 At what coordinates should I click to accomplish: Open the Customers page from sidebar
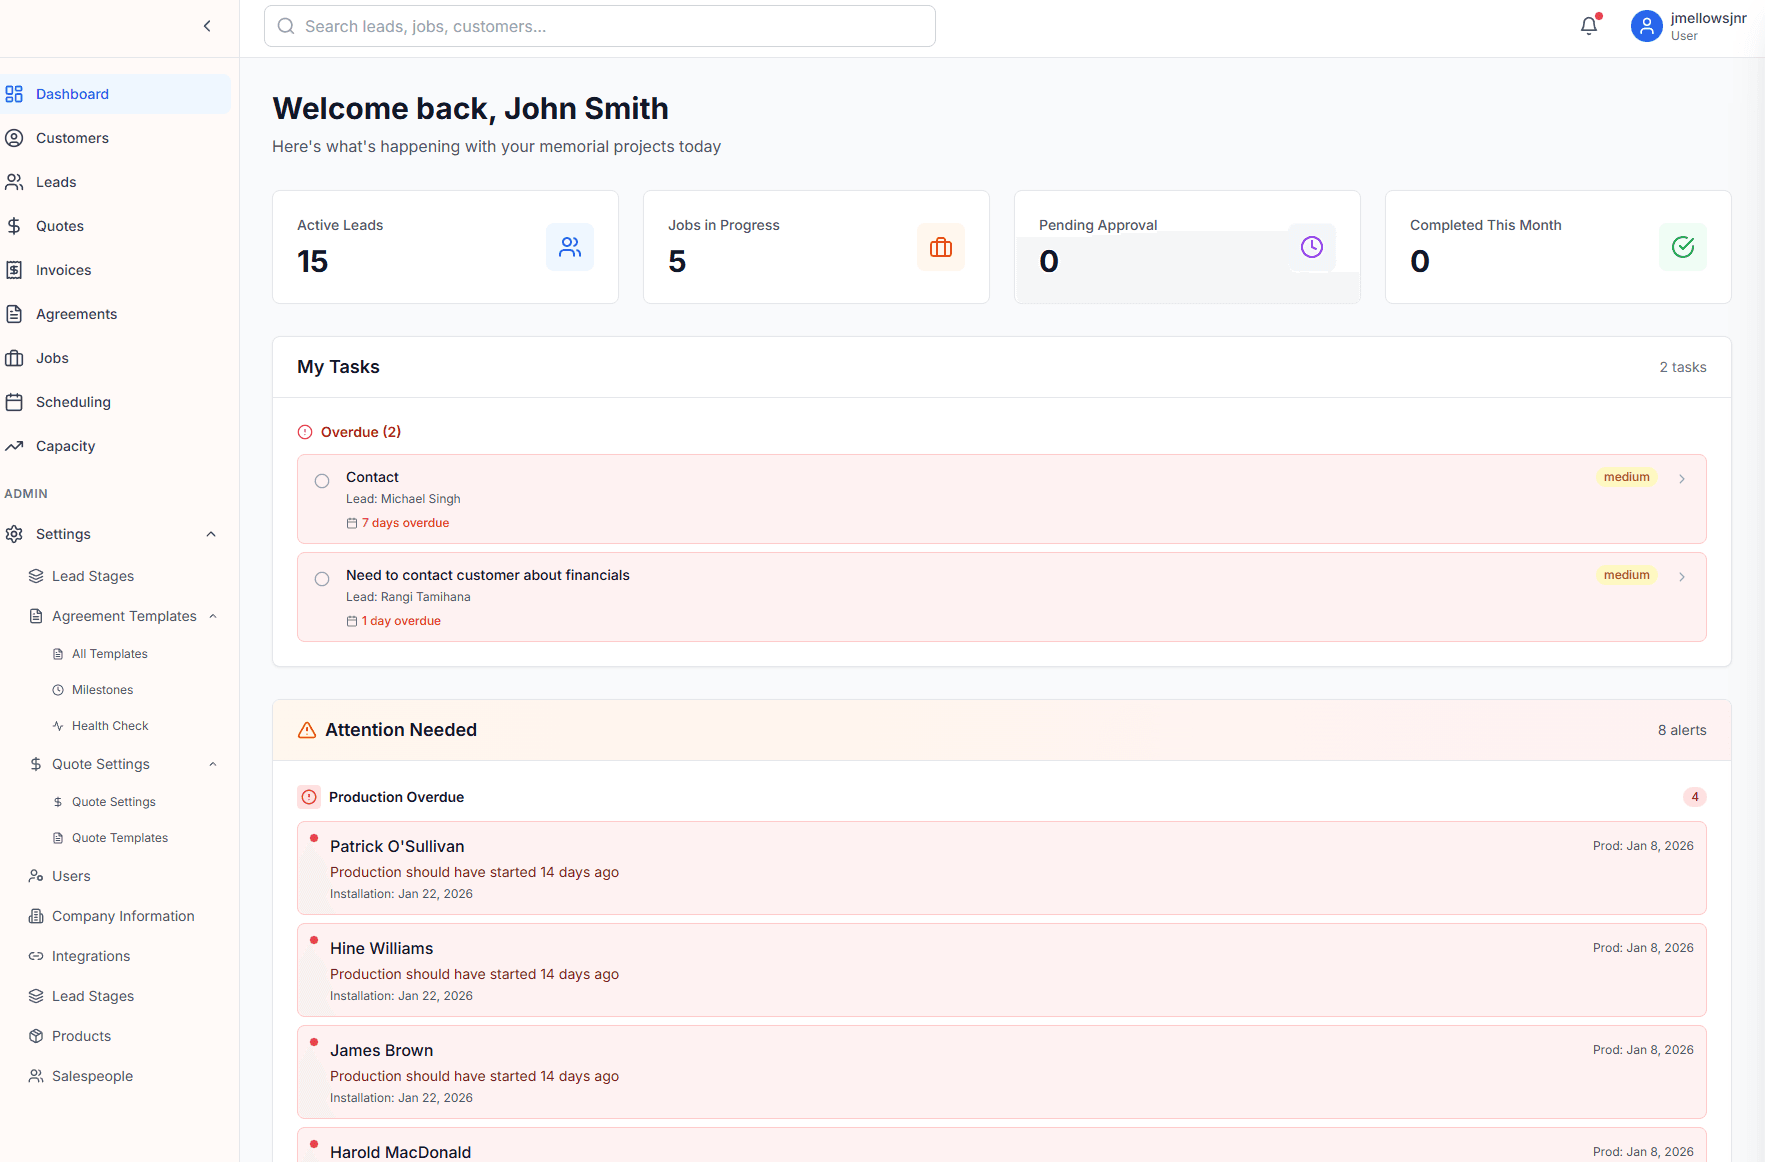point(72,138)
